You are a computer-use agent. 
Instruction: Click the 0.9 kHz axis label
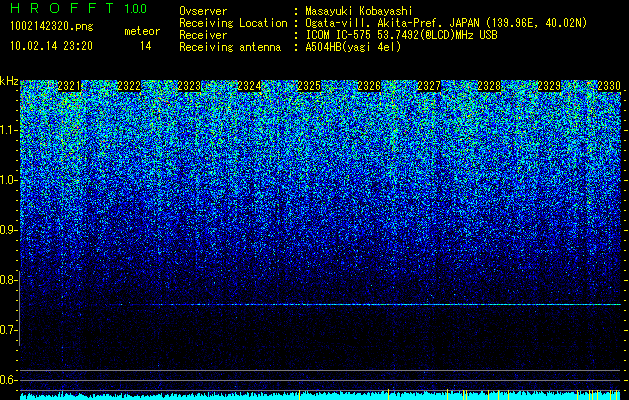(7, 230)
